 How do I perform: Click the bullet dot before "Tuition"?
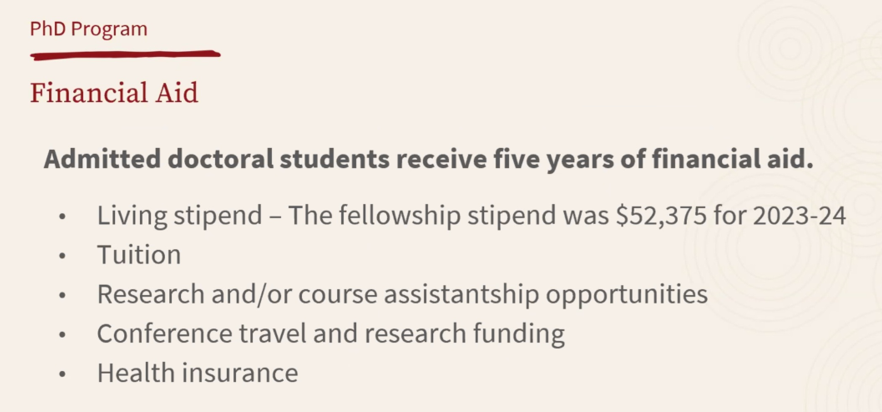(64, 256)
